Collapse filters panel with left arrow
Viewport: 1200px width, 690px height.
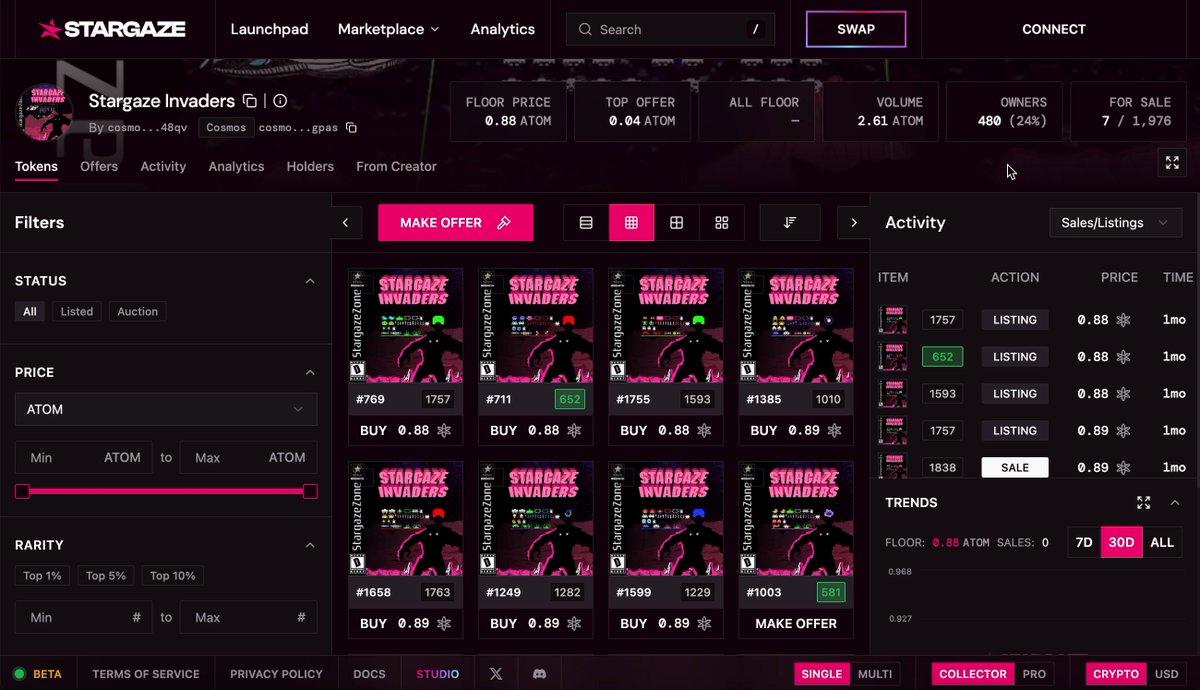pyautogui.click(x=345, y=223)
